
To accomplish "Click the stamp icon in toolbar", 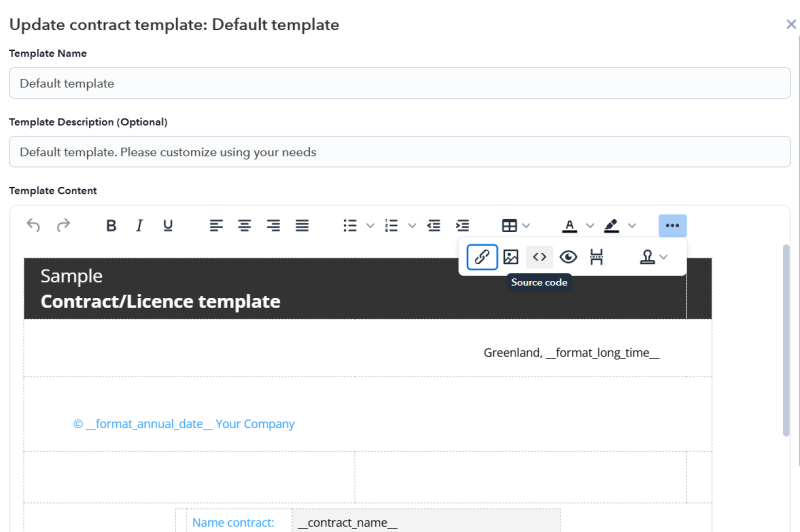I will click(647, 257).
